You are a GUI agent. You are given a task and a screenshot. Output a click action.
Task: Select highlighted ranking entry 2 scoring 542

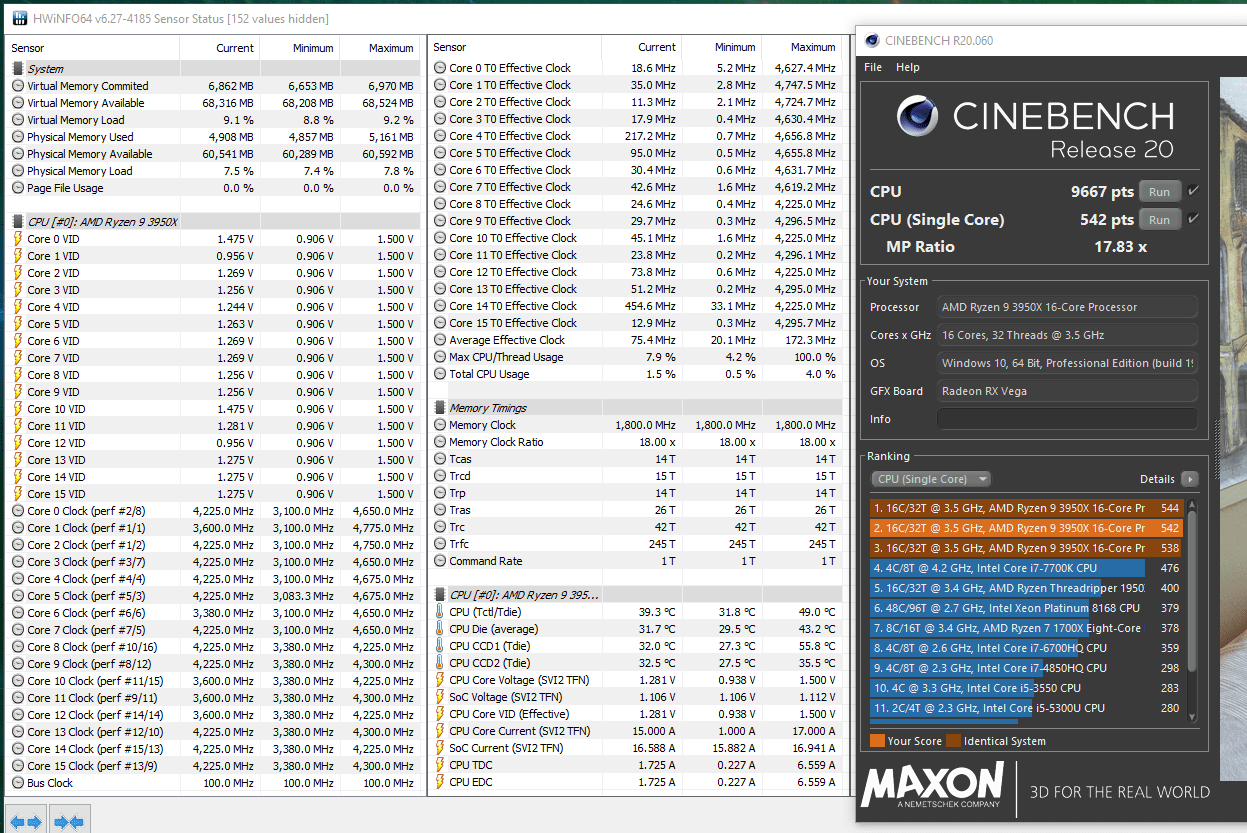(1027, 528)
